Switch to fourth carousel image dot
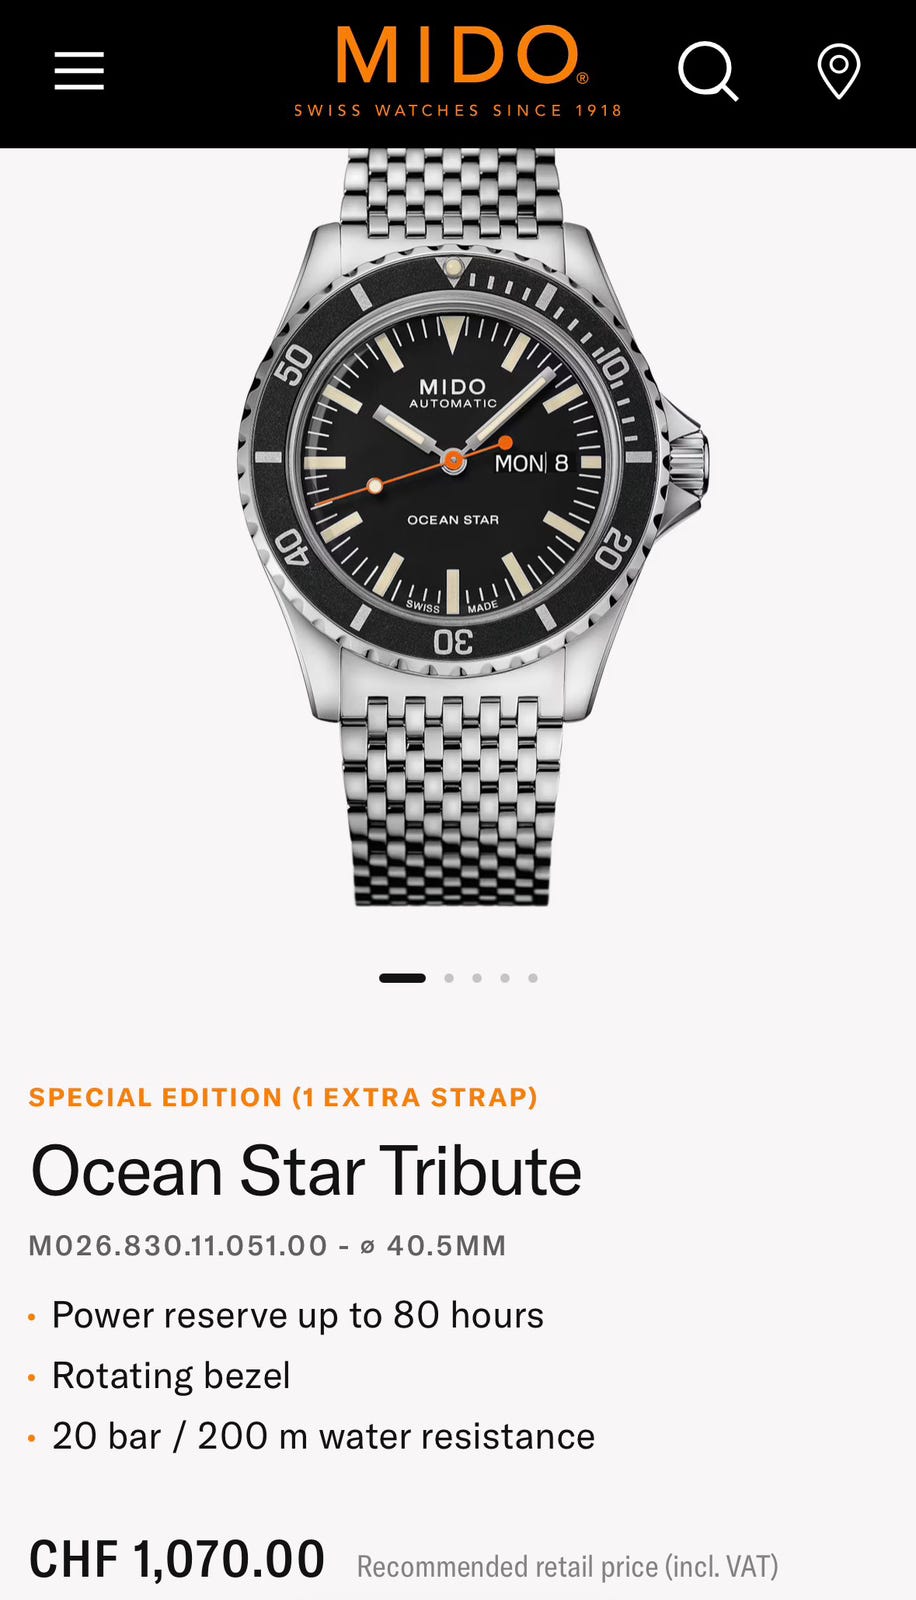 click(505, 978)
